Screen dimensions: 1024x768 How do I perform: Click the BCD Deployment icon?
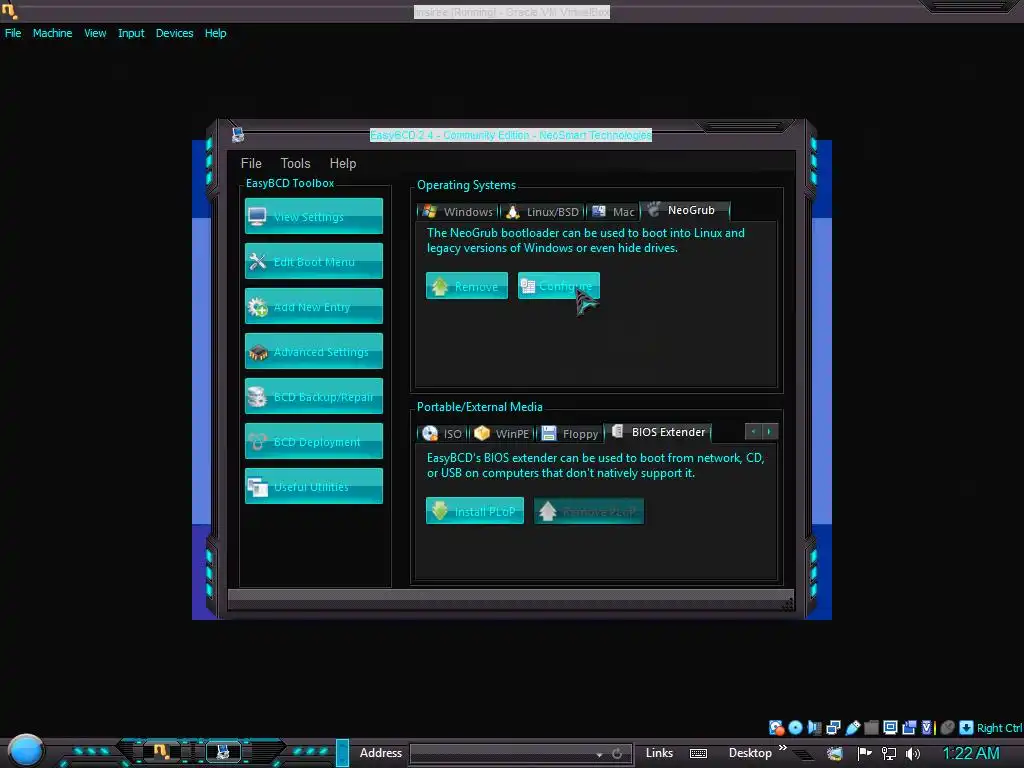[x=257, y=441]
